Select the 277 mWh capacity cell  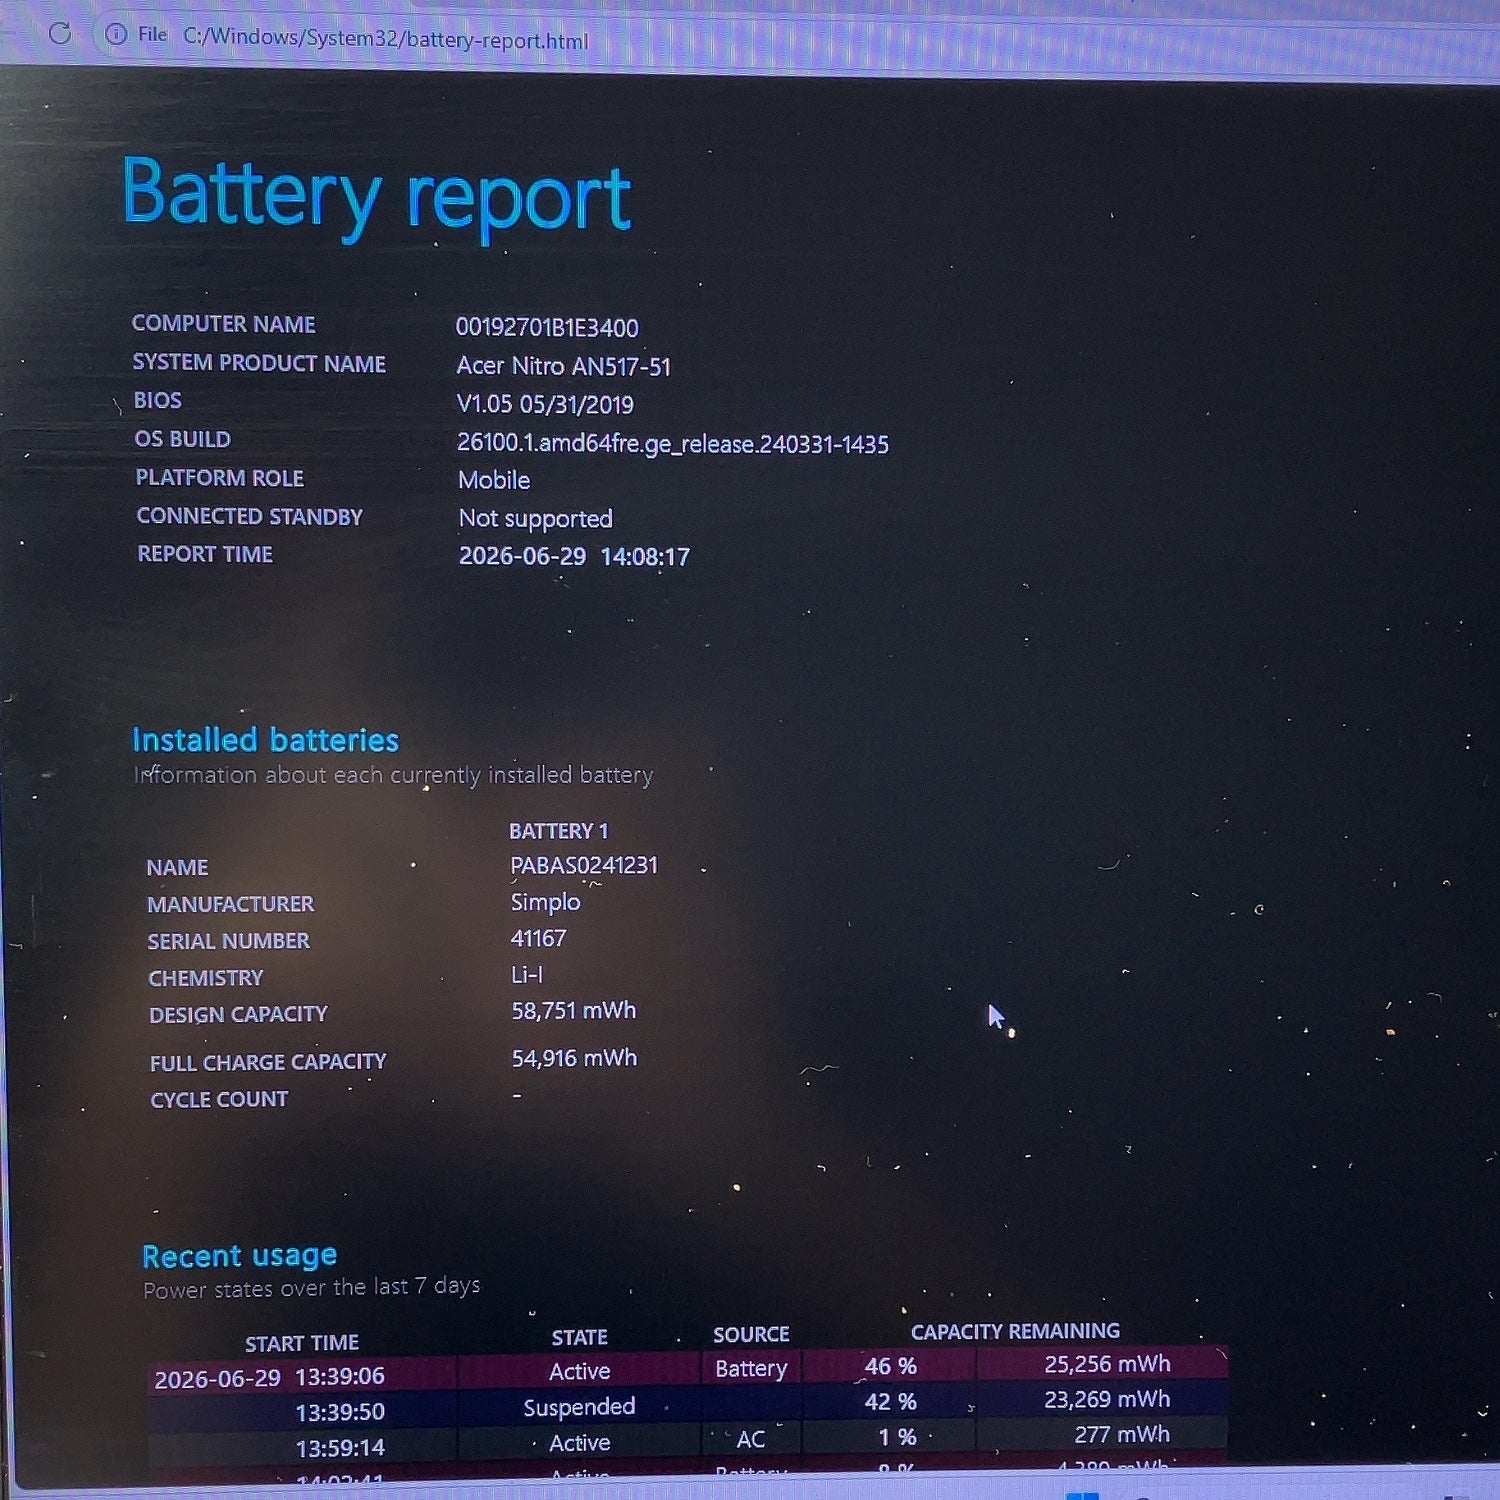(x=1122, y=1435)
